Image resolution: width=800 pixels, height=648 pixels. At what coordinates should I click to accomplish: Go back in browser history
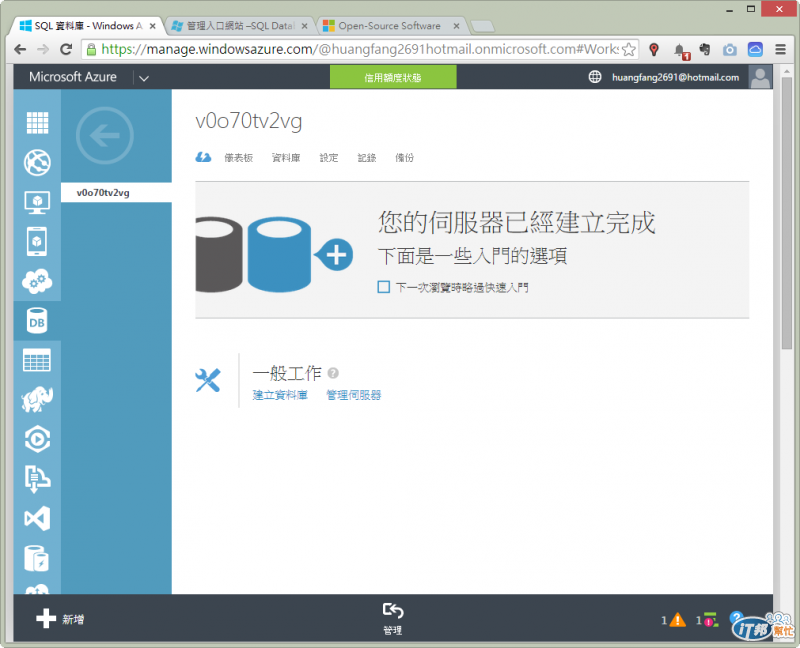click(x=20, y=49)
